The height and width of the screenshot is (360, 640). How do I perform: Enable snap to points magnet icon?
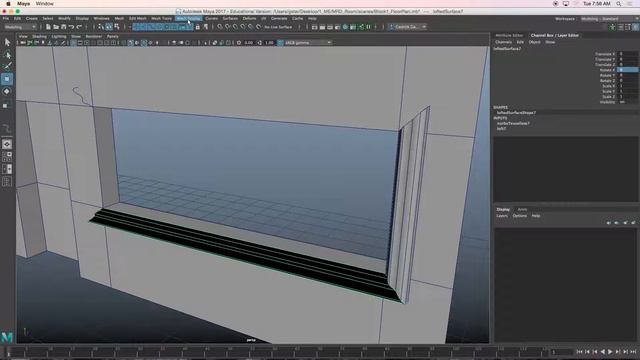click(236, 27)
